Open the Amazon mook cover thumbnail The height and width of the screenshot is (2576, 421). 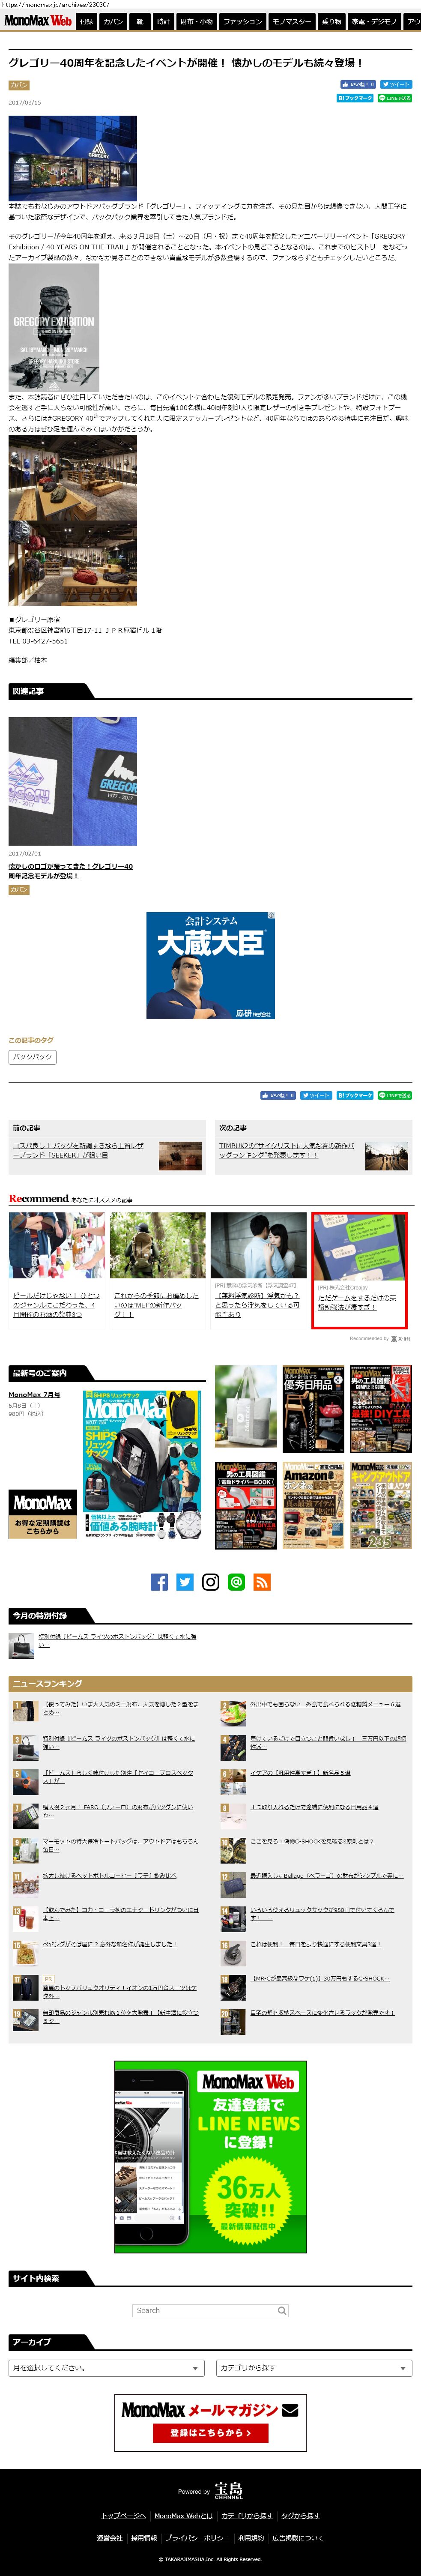(313, 1505)
